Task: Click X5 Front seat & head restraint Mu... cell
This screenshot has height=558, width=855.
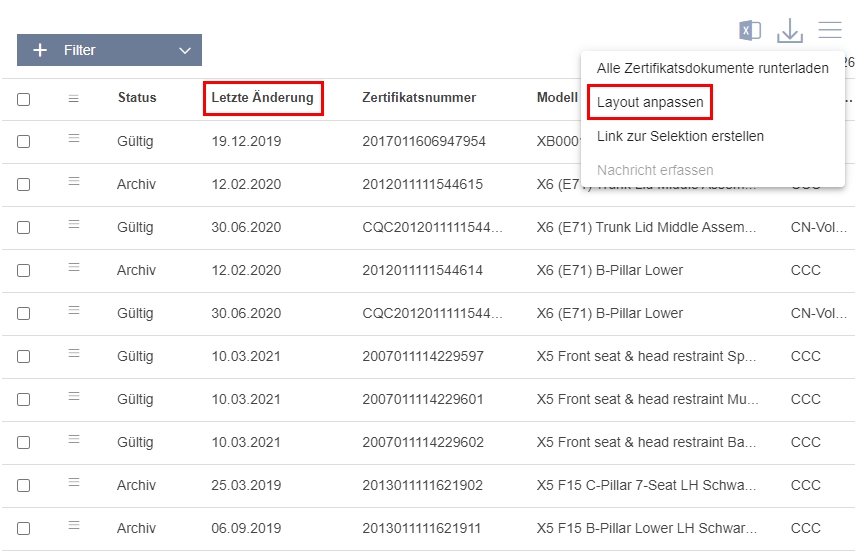Action: [647, 399]
